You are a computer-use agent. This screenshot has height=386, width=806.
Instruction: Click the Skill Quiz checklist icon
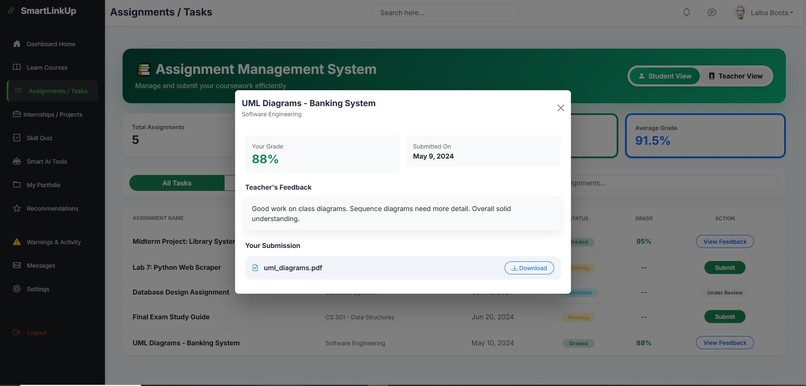17,138
